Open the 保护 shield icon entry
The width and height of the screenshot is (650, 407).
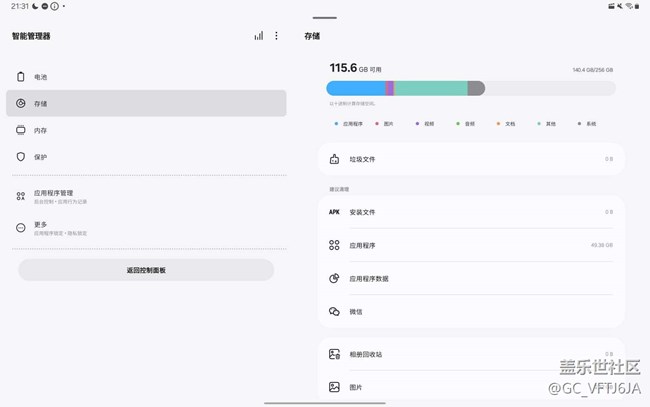pos(20,157)
